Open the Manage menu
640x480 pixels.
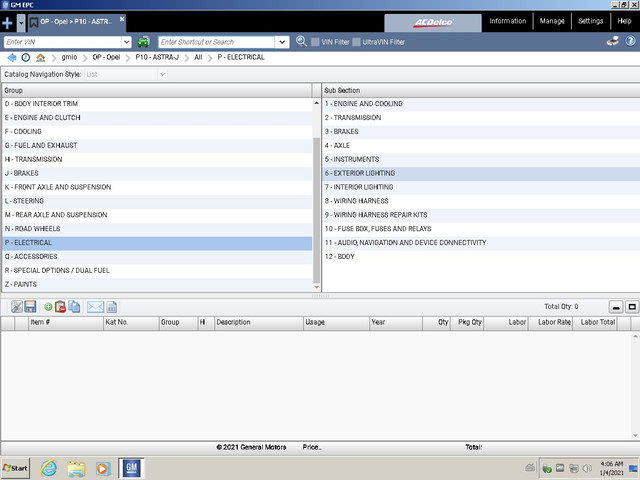[x=552, y=21]
